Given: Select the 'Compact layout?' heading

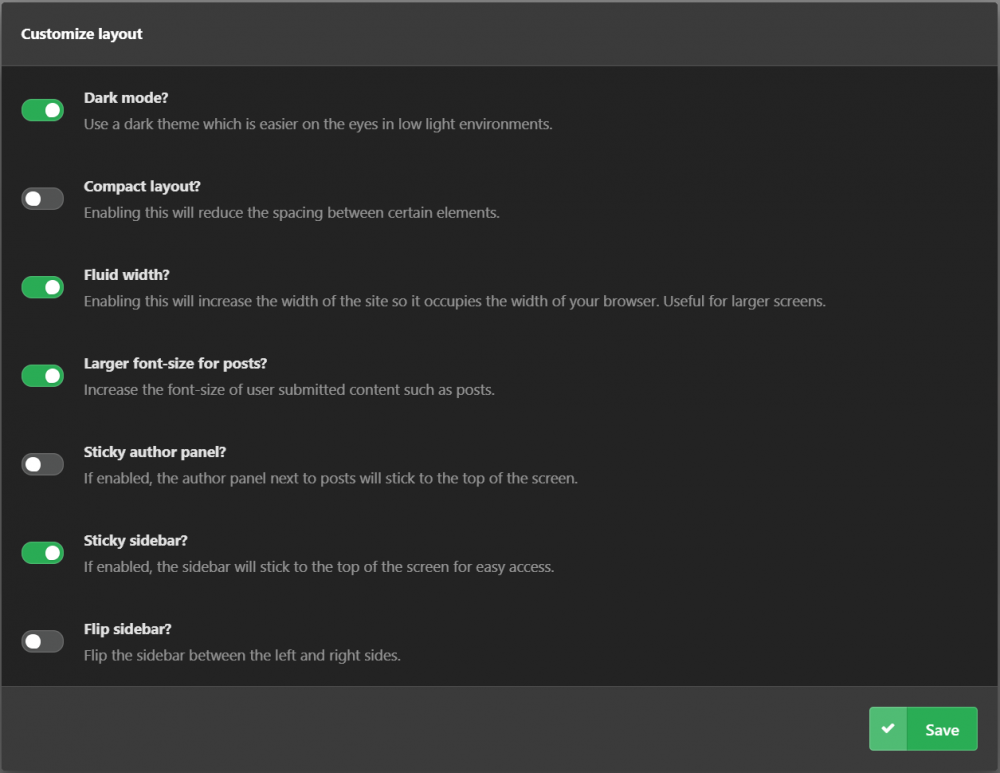Looking at the screenshot, I should [x=142, y=187].
